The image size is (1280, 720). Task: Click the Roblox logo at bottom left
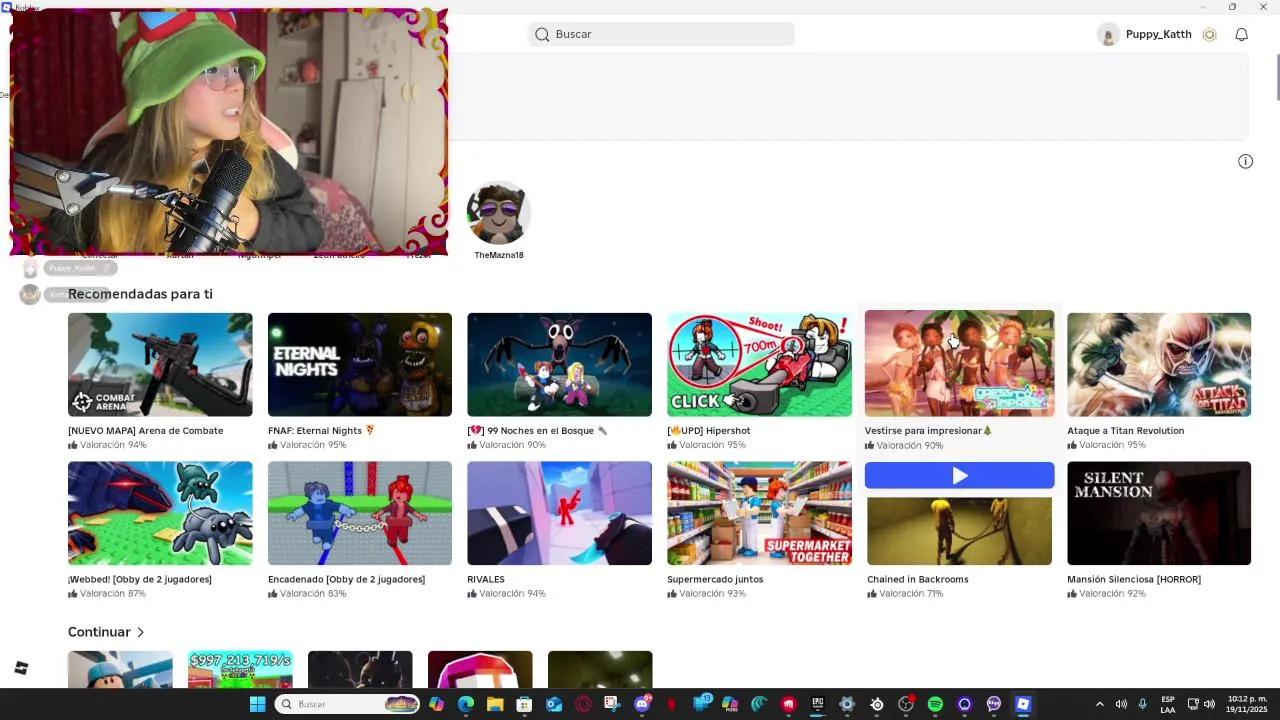coord(21,668)
